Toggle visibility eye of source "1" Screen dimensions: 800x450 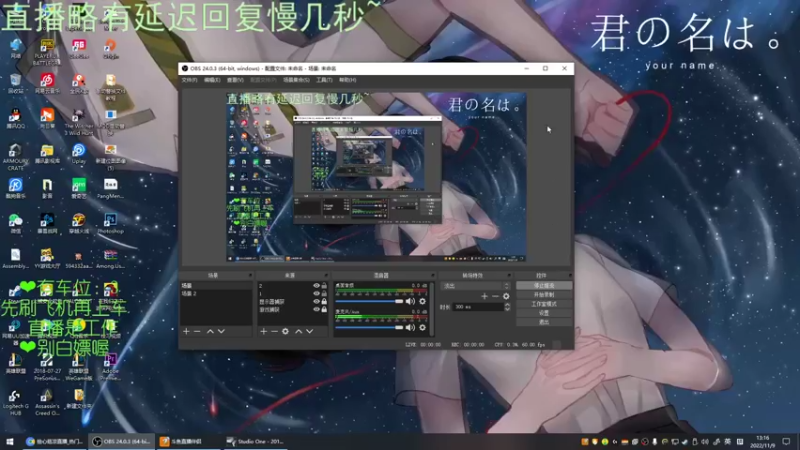coord(316,293)
